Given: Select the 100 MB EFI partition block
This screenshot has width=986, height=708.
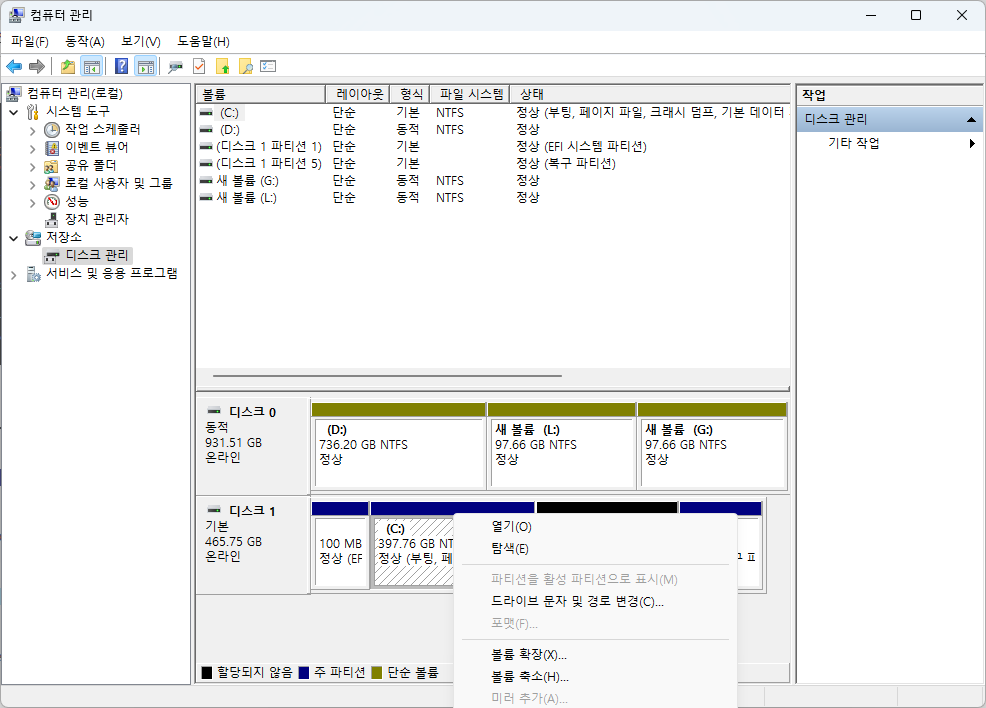Looking at the screenshot, I should [340, 545].
